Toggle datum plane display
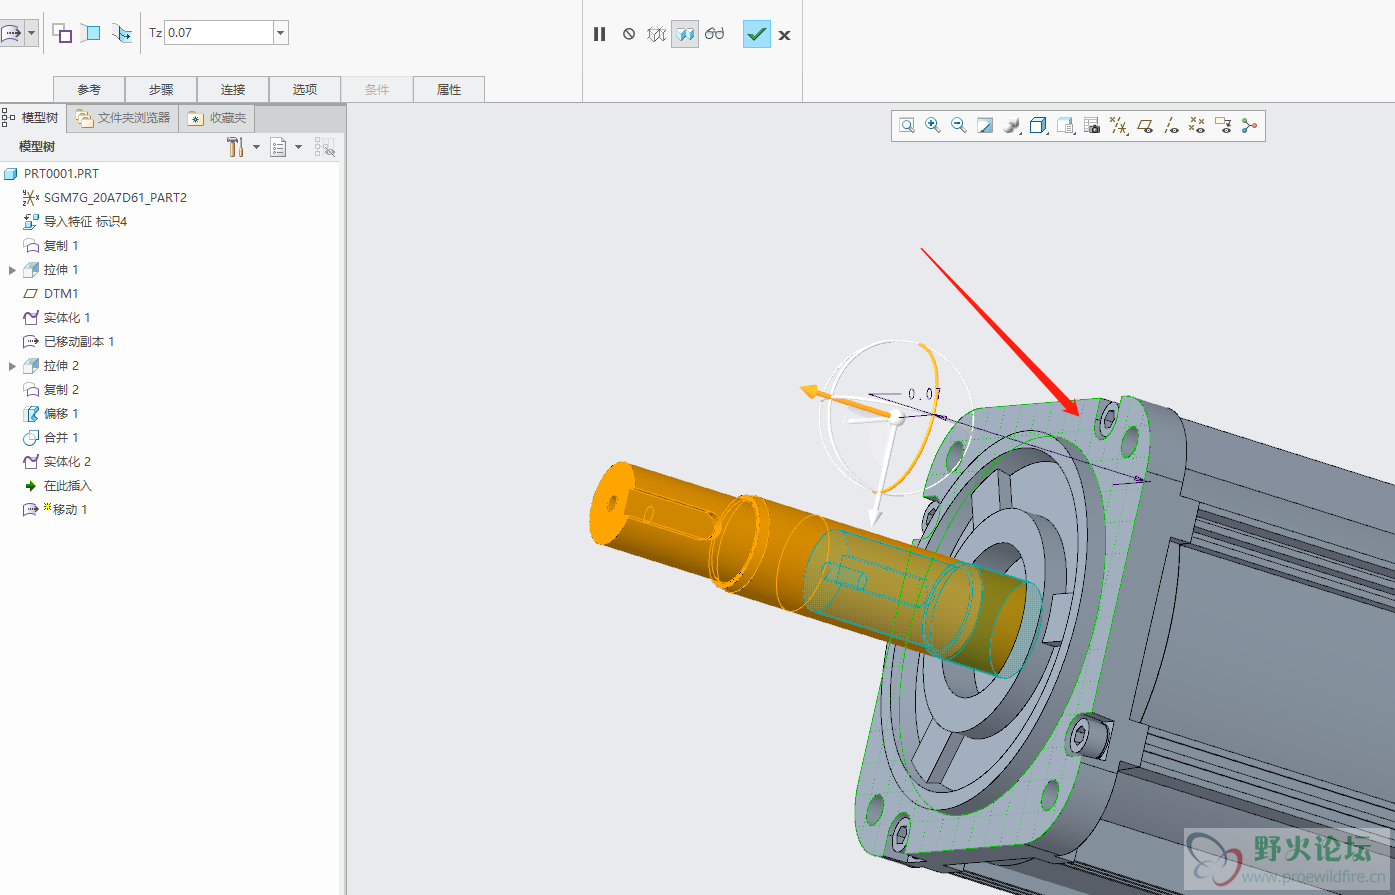 pyautogui.click(x=1145, y=125)
